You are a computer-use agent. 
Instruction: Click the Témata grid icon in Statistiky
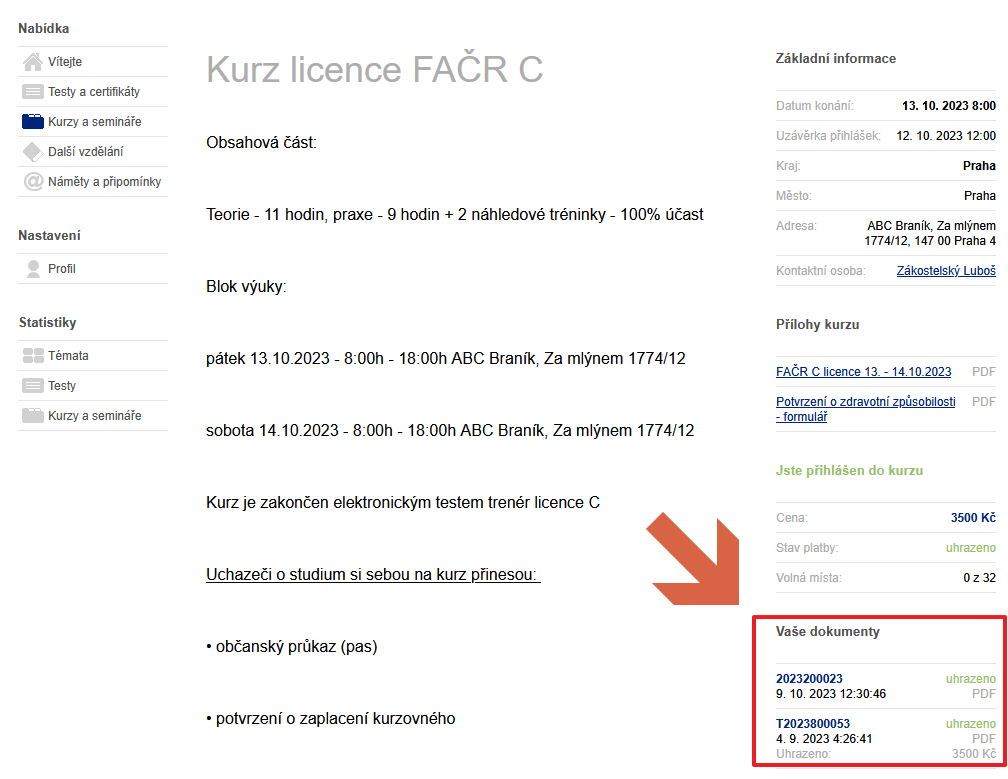pyautogui.click(x=33, y=356)
